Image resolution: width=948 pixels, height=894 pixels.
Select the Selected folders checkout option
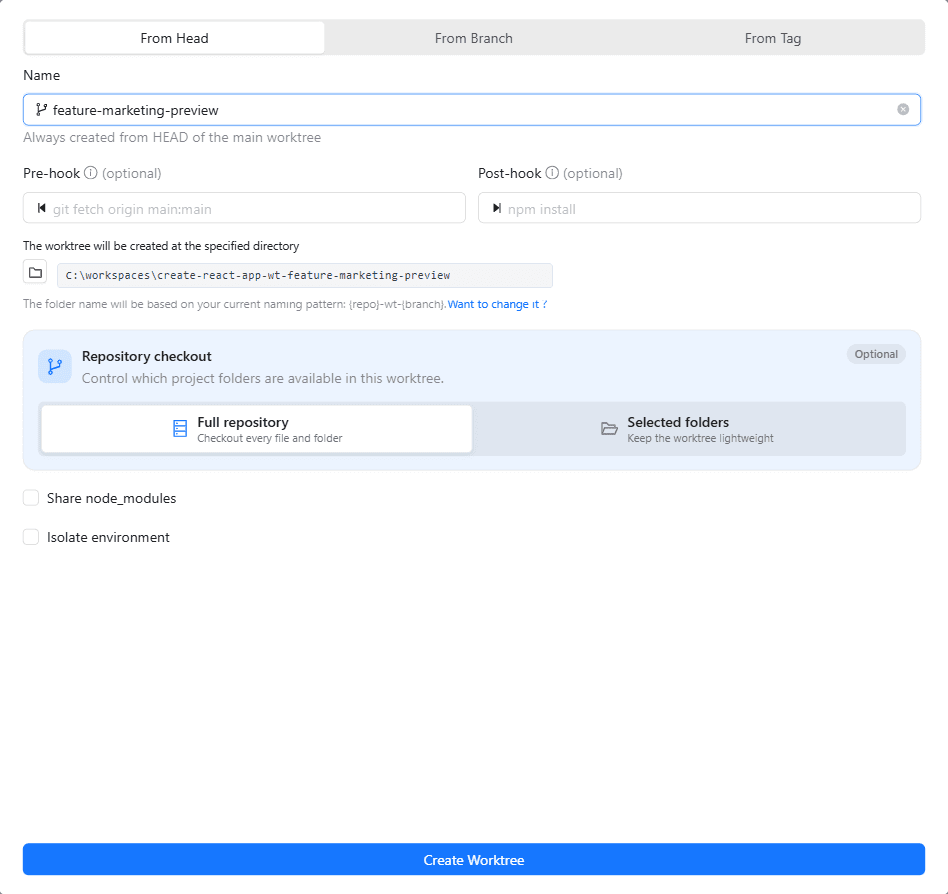tap(688, 429)
